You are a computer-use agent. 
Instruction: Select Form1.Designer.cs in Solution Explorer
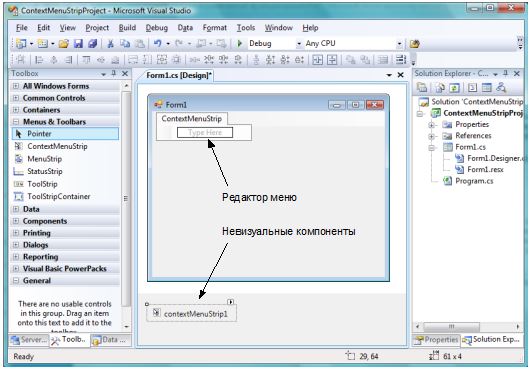[x=489, y=158]
